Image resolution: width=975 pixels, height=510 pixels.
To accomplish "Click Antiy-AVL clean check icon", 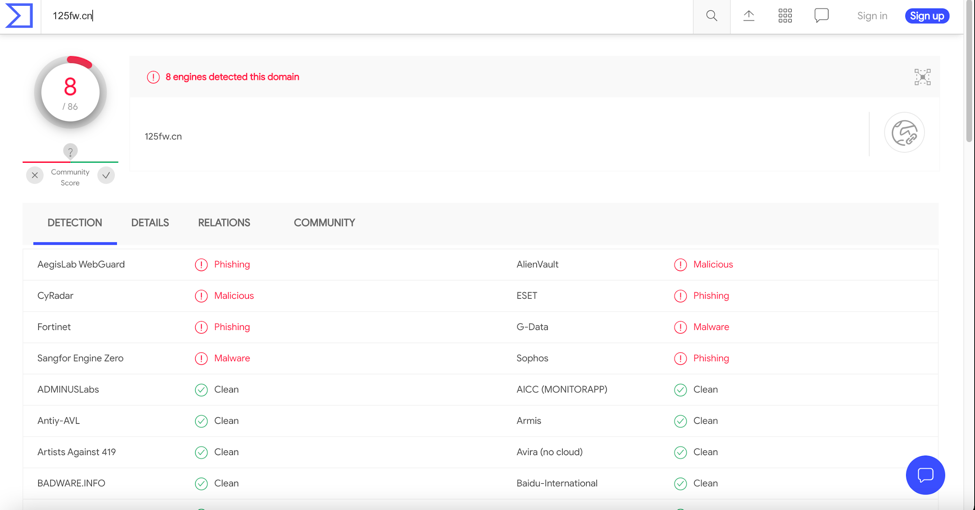I will 201,421.
